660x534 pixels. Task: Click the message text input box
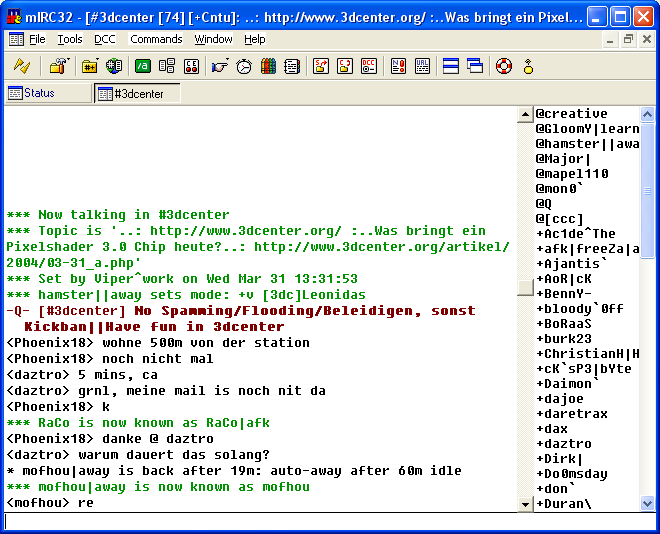tap(330, 521)
